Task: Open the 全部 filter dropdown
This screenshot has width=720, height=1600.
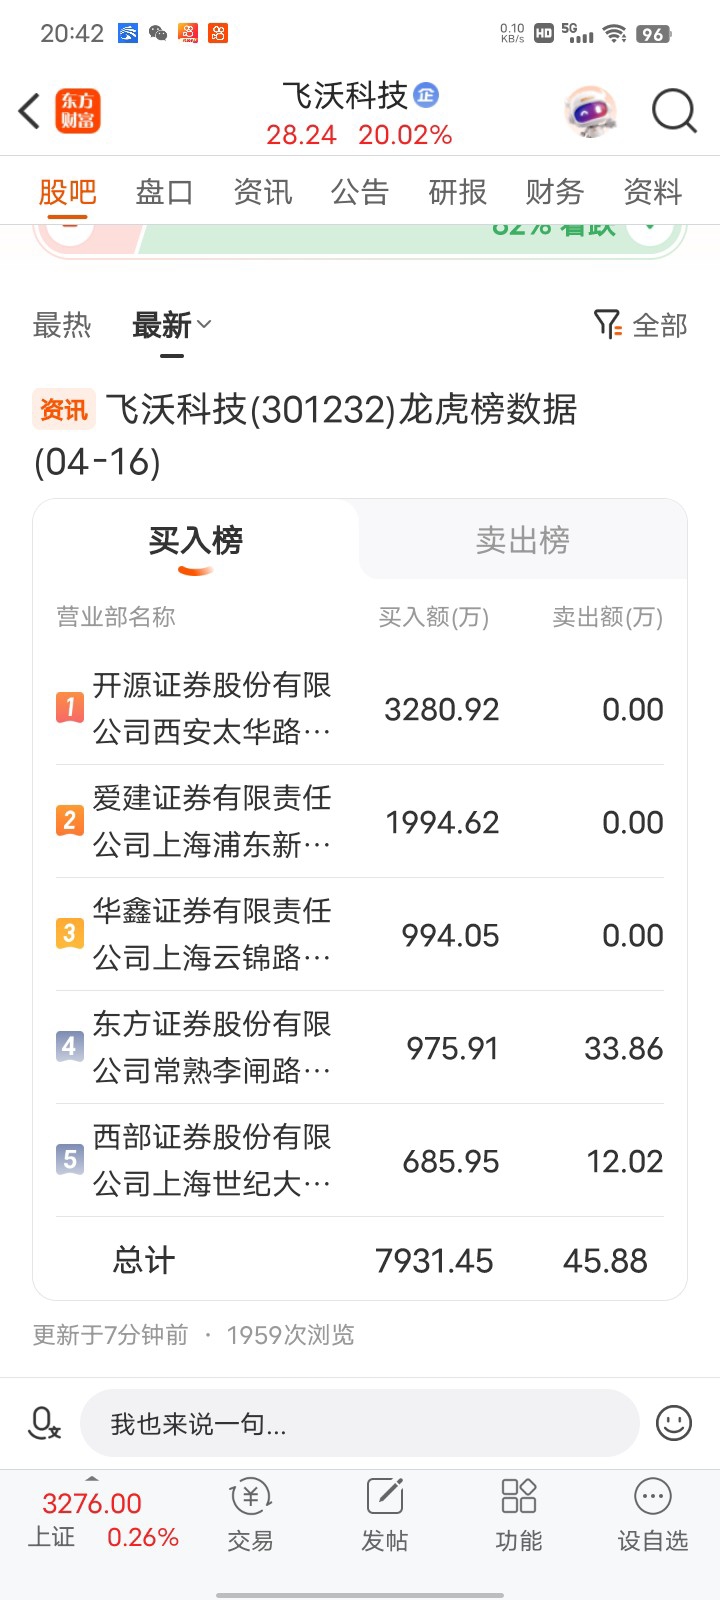Action: pos(641,325)
